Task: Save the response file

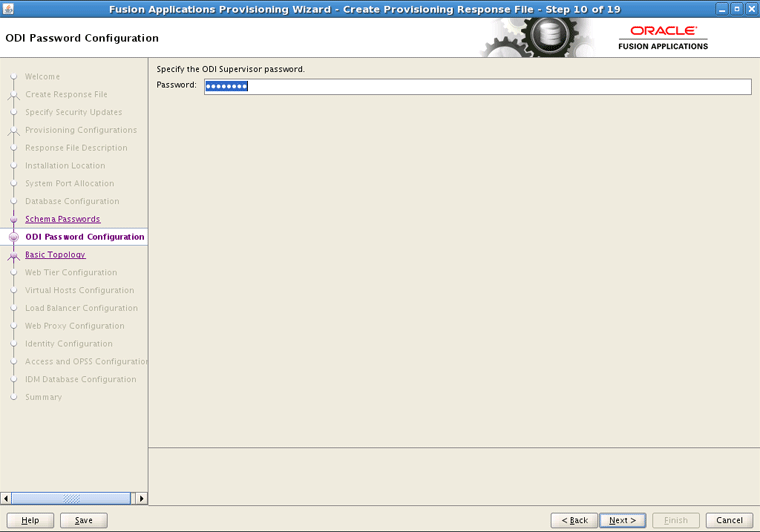Action: (83, 520)
